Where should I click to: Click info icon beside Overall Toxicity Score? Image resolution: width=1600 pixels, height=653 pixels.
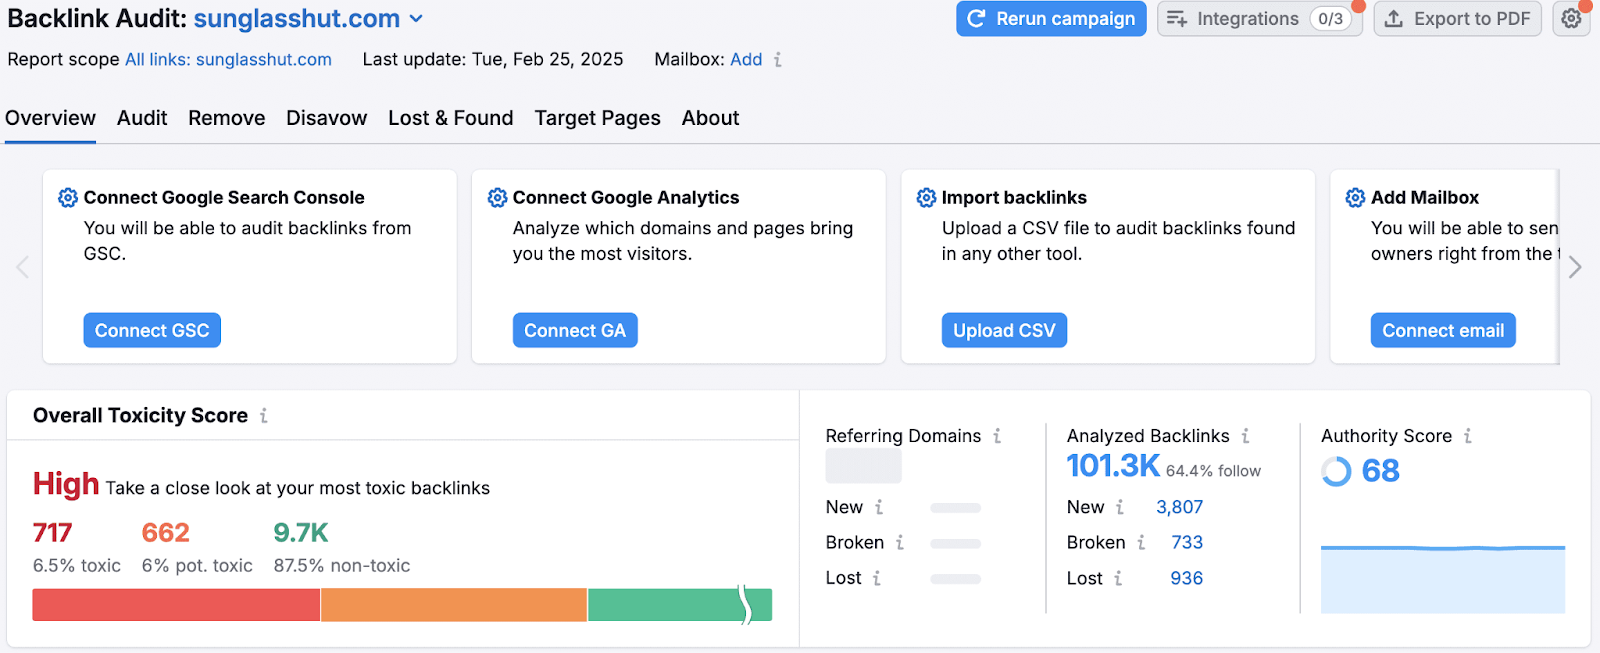264,416
